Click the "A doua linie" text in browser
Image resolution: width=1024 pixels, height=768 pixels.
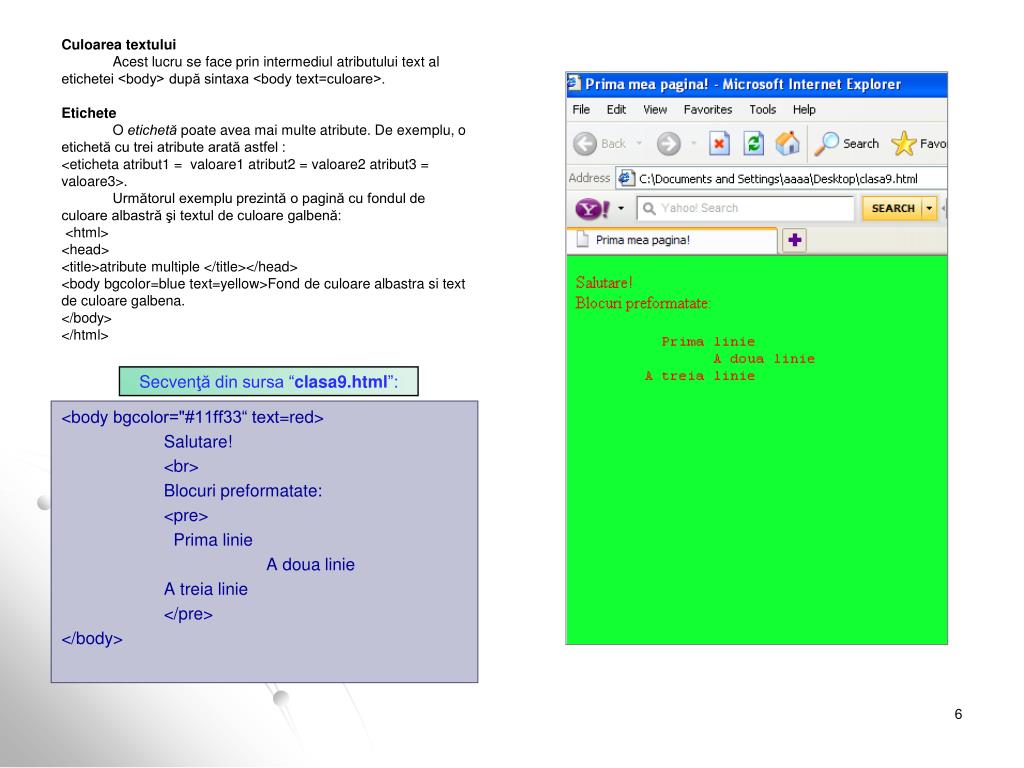pos(764,359)
